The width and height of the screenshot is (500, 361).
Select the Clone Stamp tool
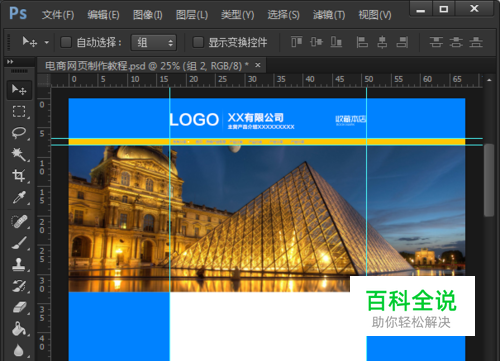[x=19, y=264]
